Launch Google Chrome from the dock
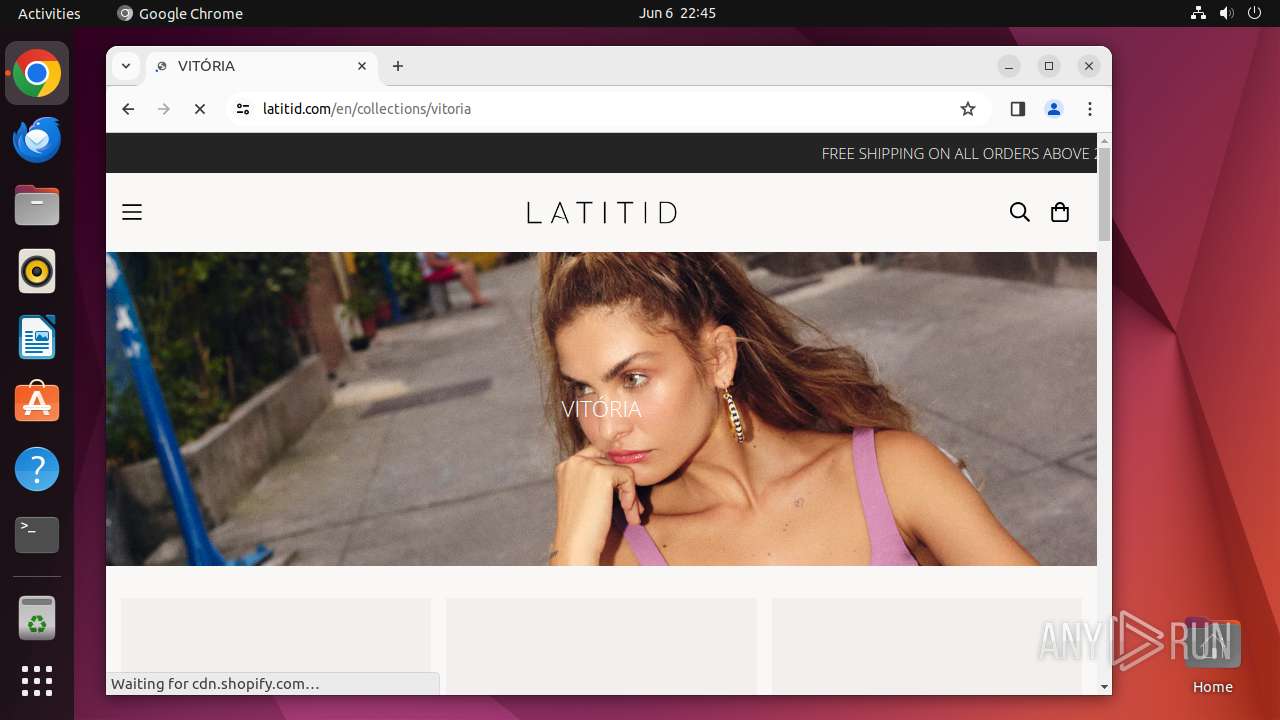This screenshot has width=1280, height=720. 37,74
